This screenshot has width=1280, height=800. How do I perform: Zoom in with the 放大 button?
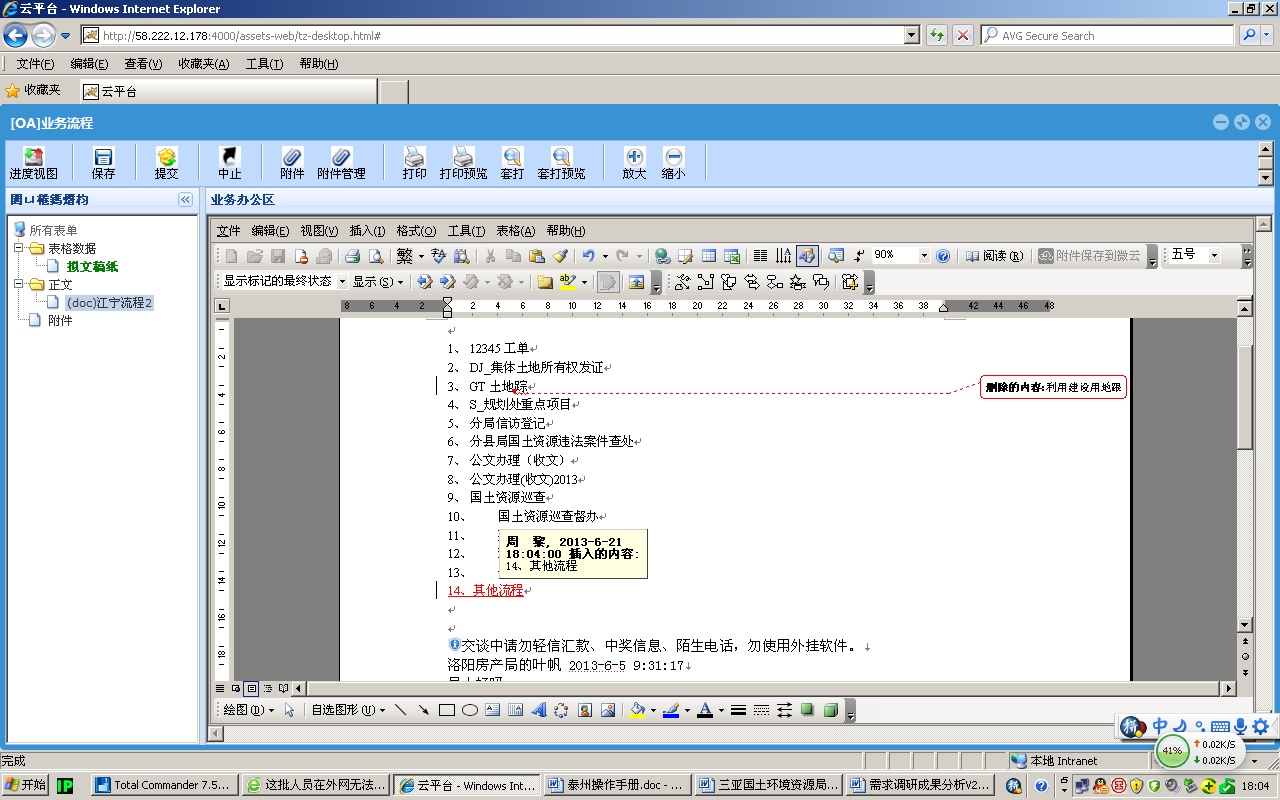(x=634, y=163)
